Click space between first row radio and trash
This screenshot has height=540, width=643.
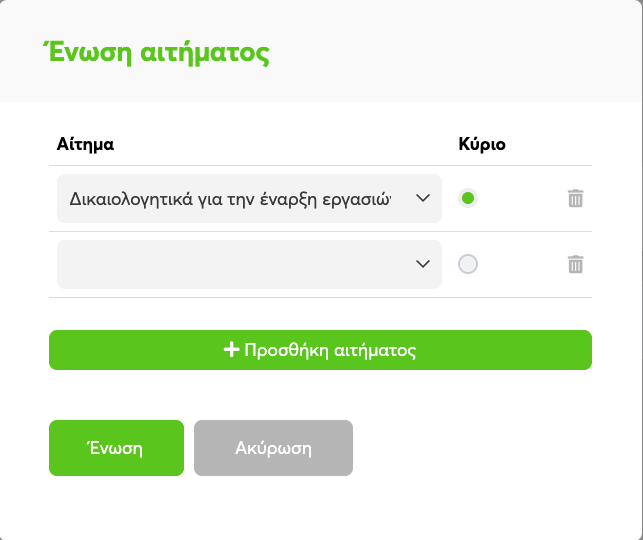(523, 198)
